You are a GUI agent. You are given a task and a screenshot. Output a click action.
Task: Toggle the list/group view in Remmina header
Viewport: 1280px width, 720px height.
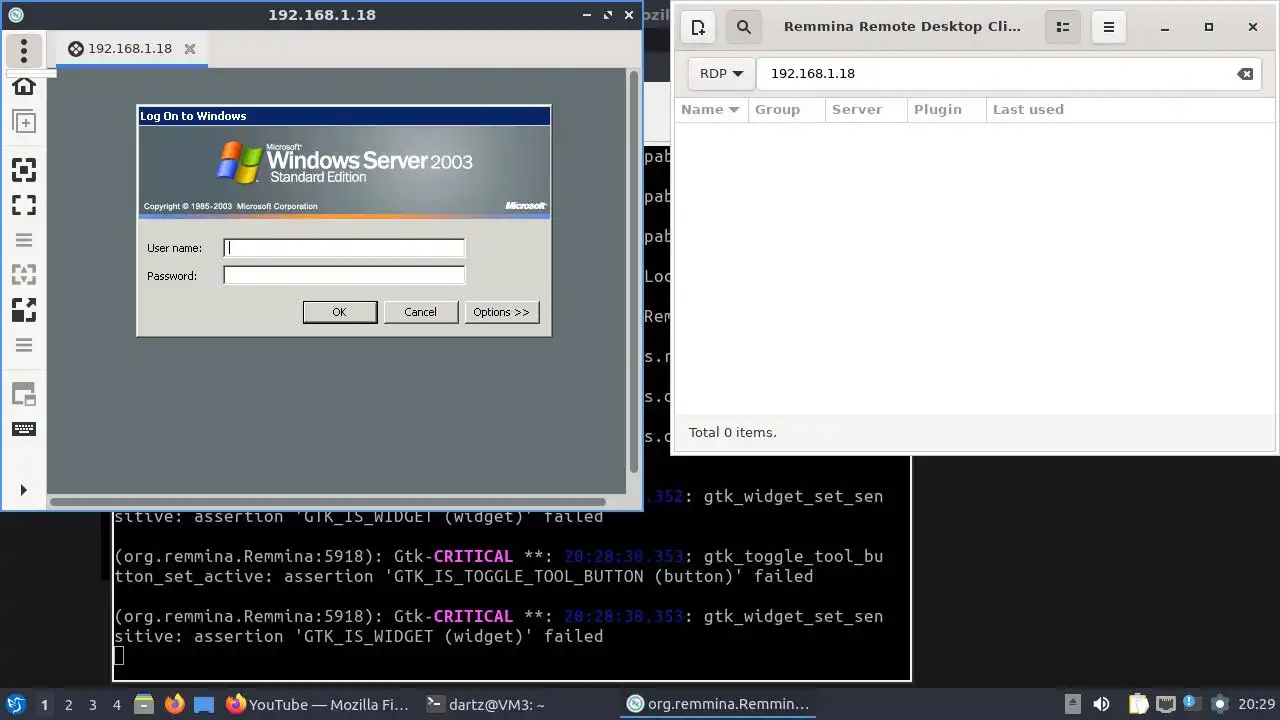(1063, 27)
